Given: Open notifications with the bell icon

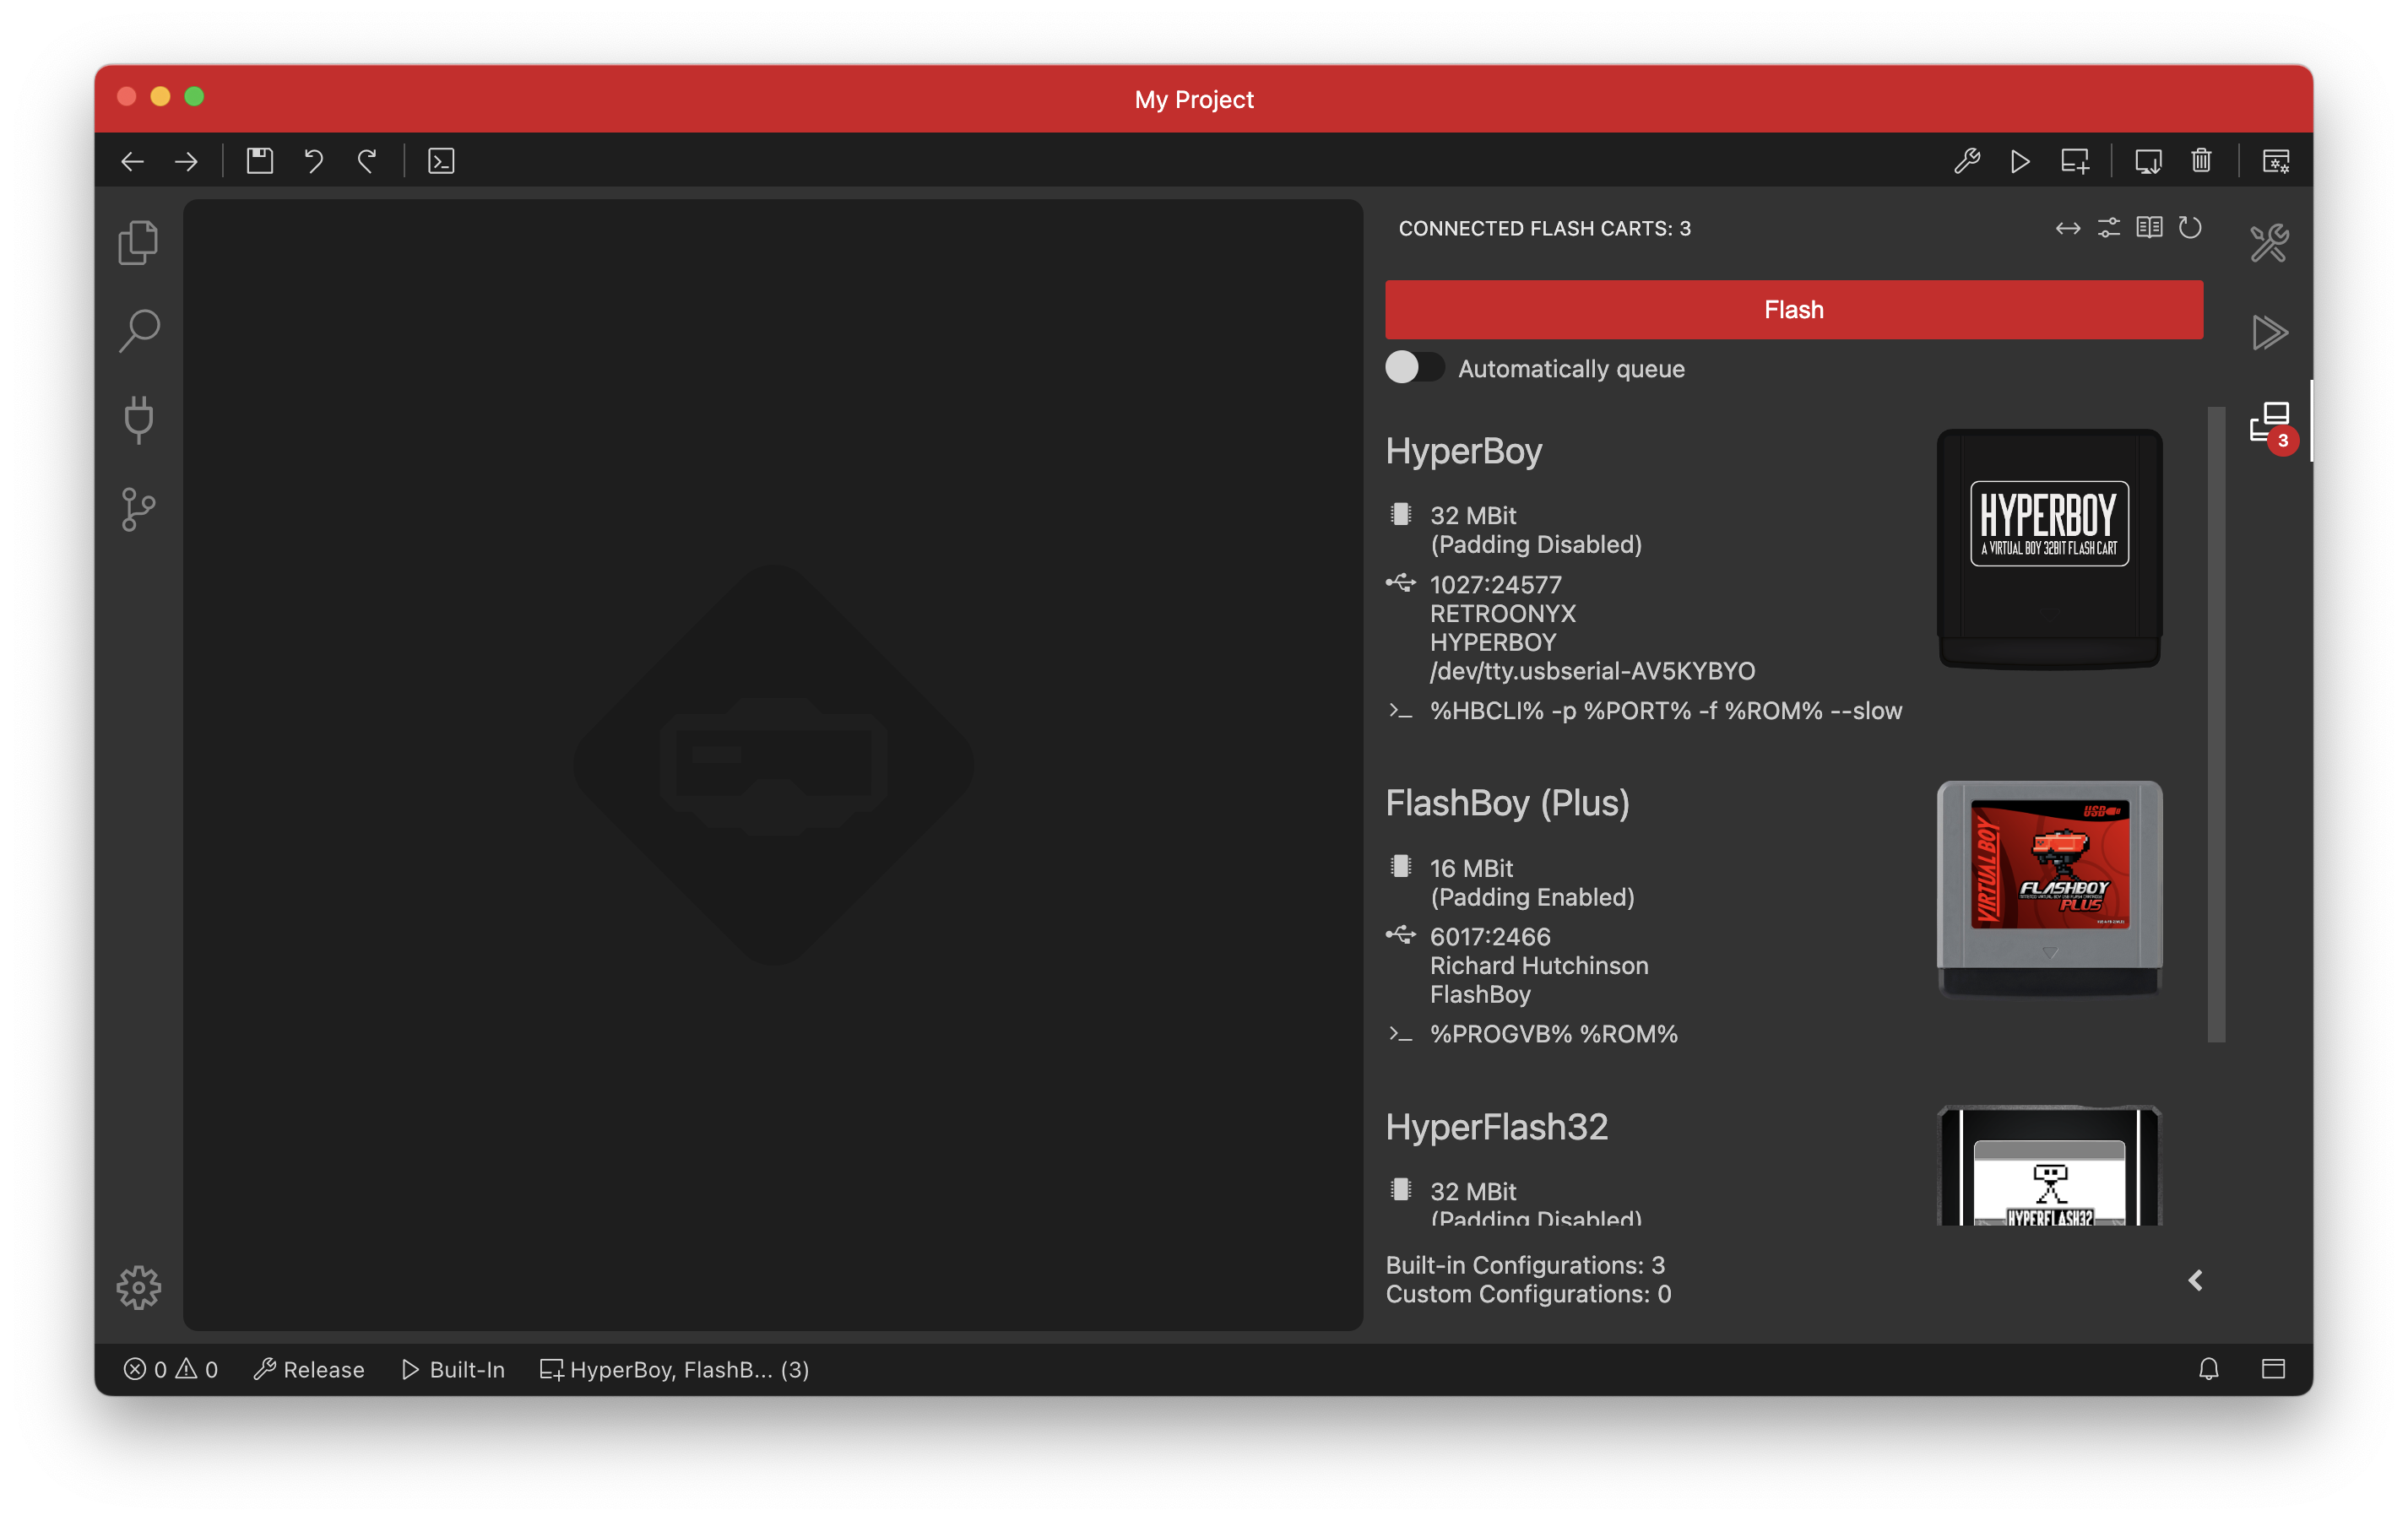Looking at the screenshot, I should (2209, 1369).
